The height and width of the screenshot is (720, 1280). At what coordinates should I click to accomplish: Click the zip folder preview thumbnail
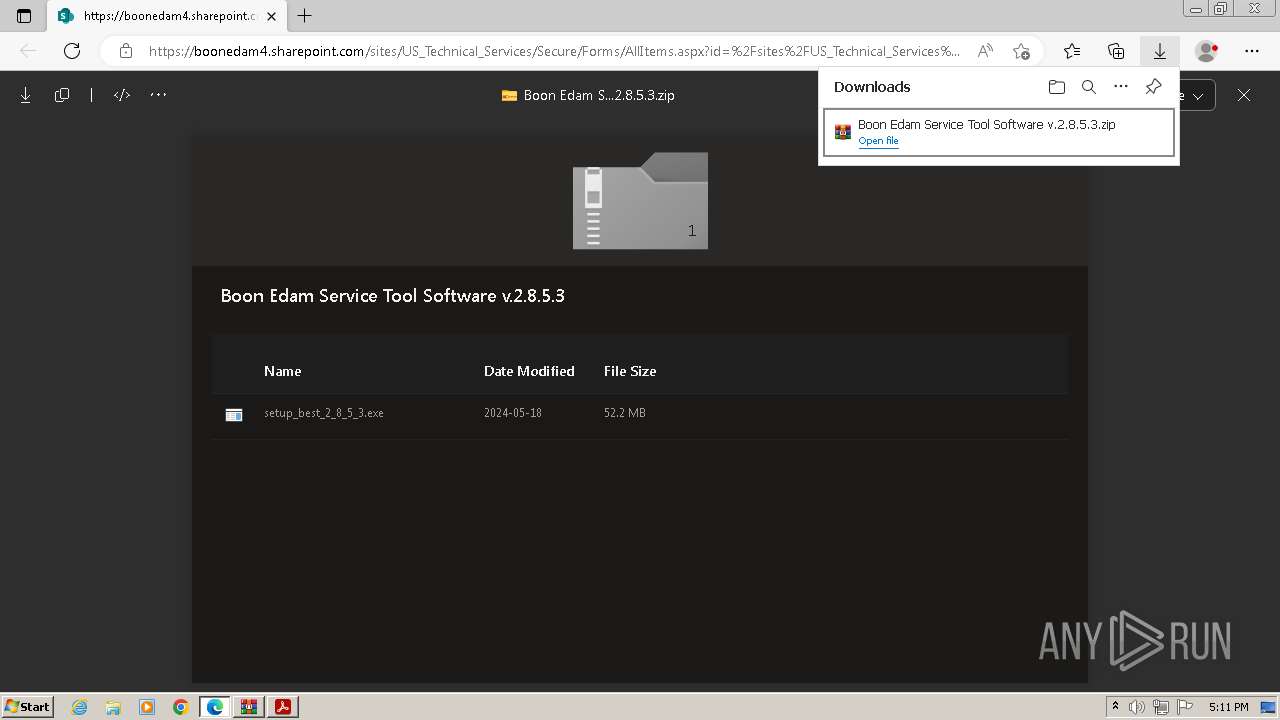(640, 201)
